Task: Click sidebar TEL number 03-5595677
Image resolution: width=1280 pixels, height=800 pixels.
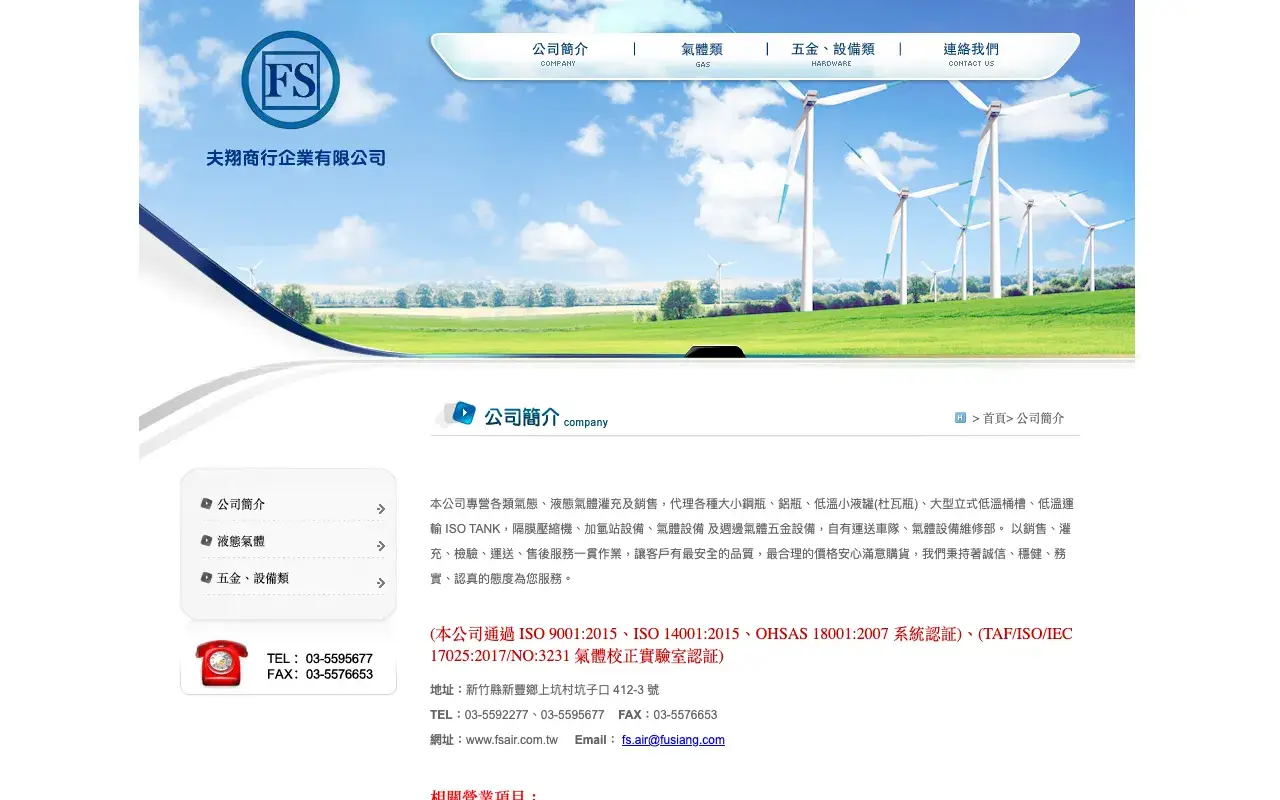Action: [x=339, y=658]
